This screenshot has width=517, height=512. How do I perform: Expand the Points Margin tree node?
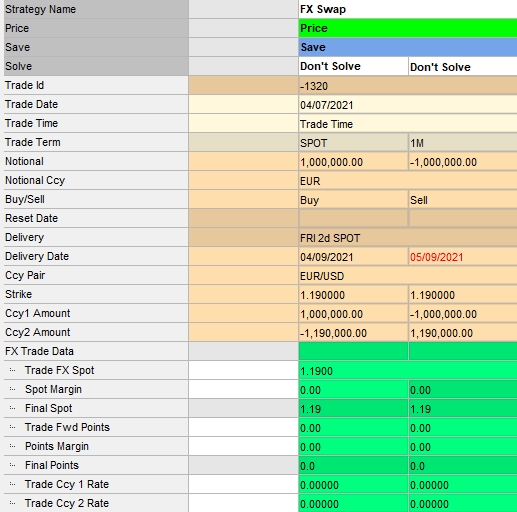pyautogui.click(x=13, y=446)
